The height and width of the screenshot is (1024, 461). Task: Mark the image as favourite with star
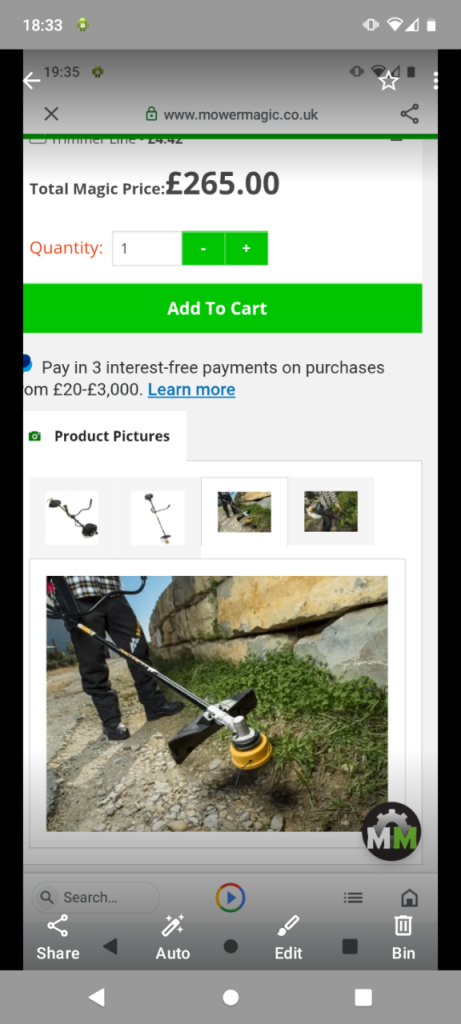[x=389, y=81]
